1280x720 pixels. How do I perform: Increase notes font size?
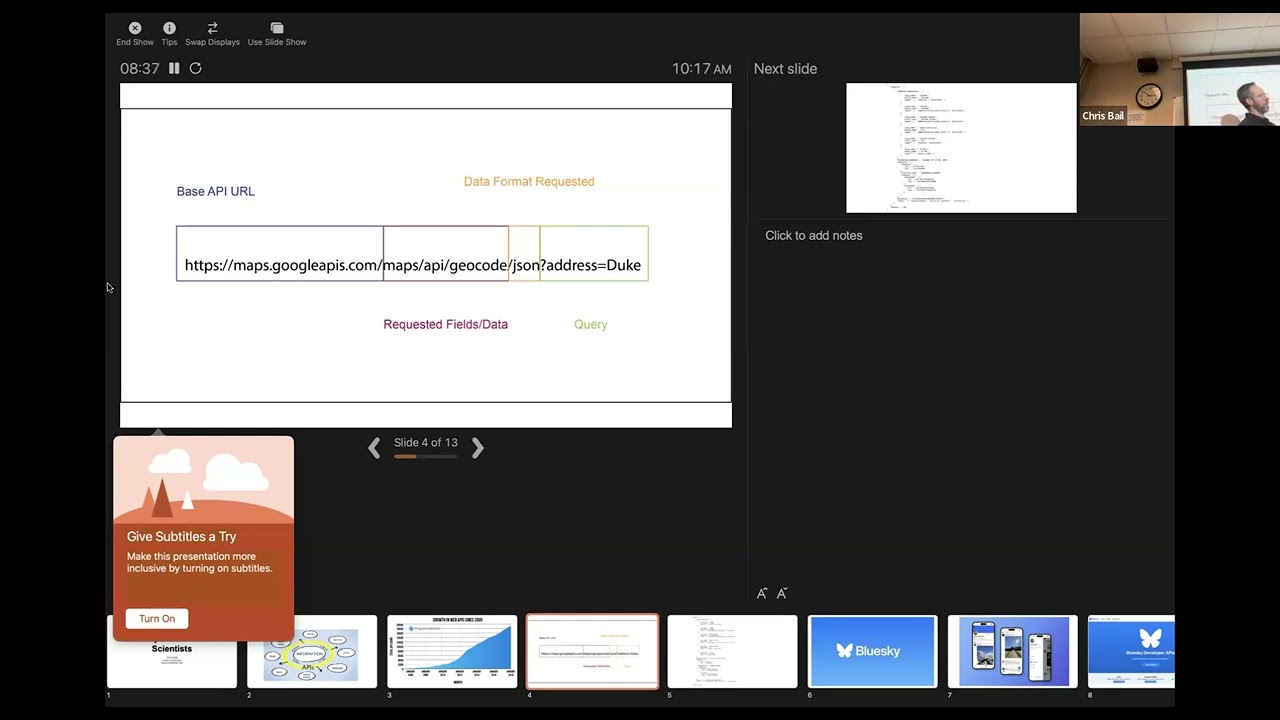coord(762,593)
